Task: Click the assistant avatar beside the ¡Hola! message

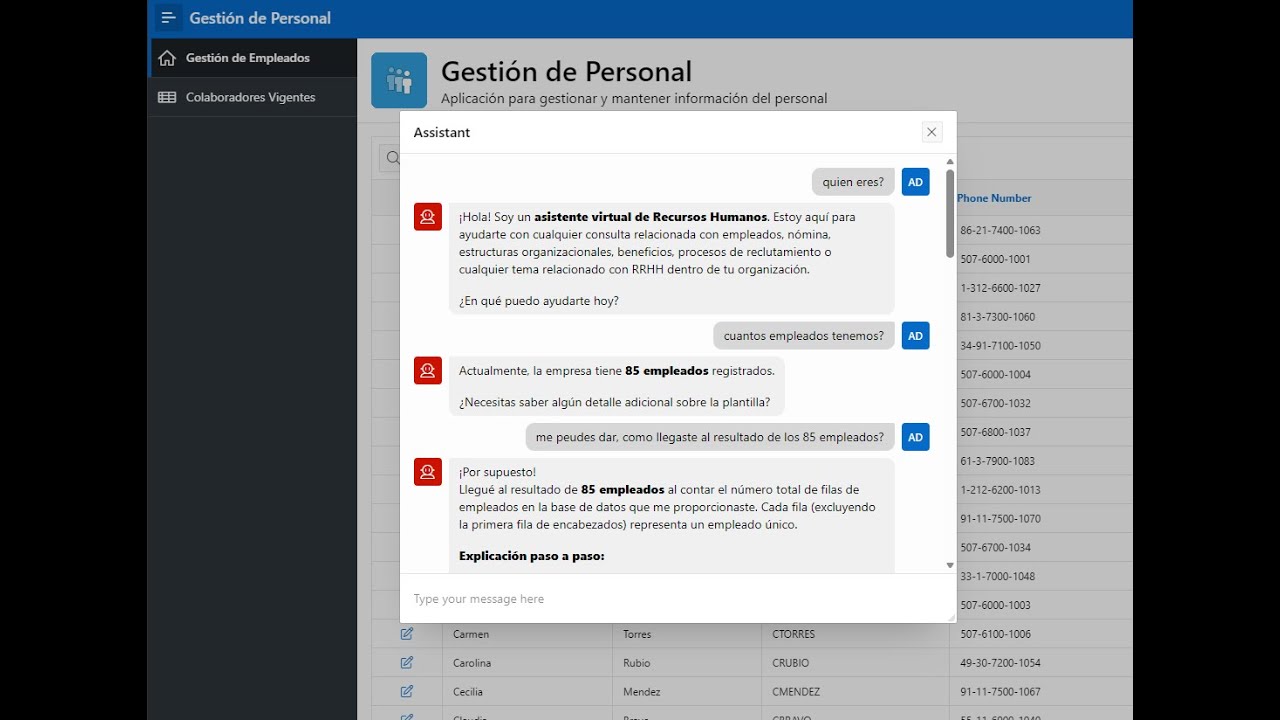Action: [x=428, y=216]
